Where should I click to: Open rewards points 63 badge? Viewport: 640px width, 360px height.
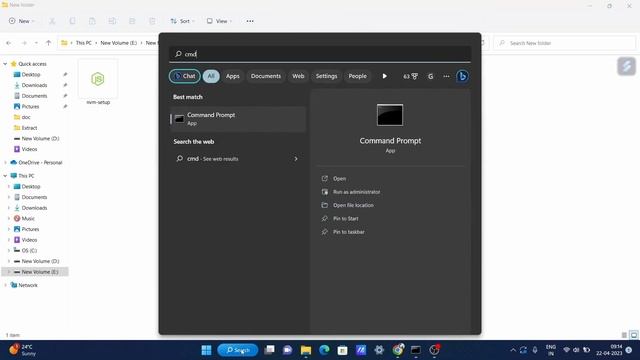(x=410, y=76)
